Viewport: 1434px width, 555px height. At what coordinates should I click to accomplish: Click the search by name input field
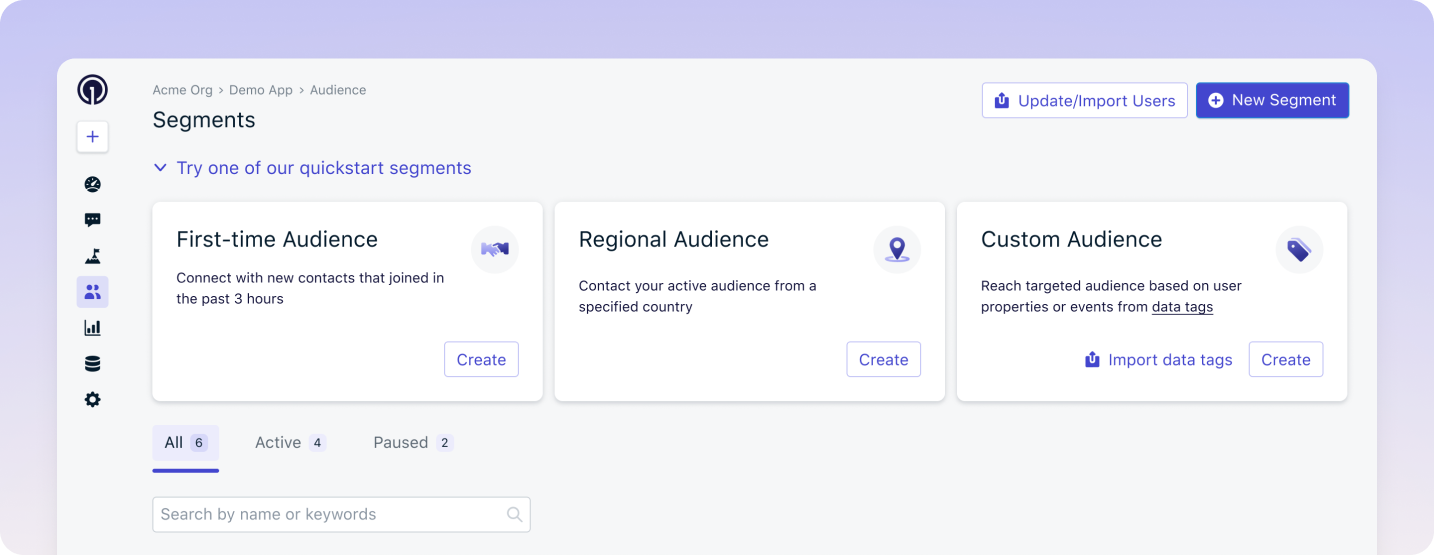330,514
